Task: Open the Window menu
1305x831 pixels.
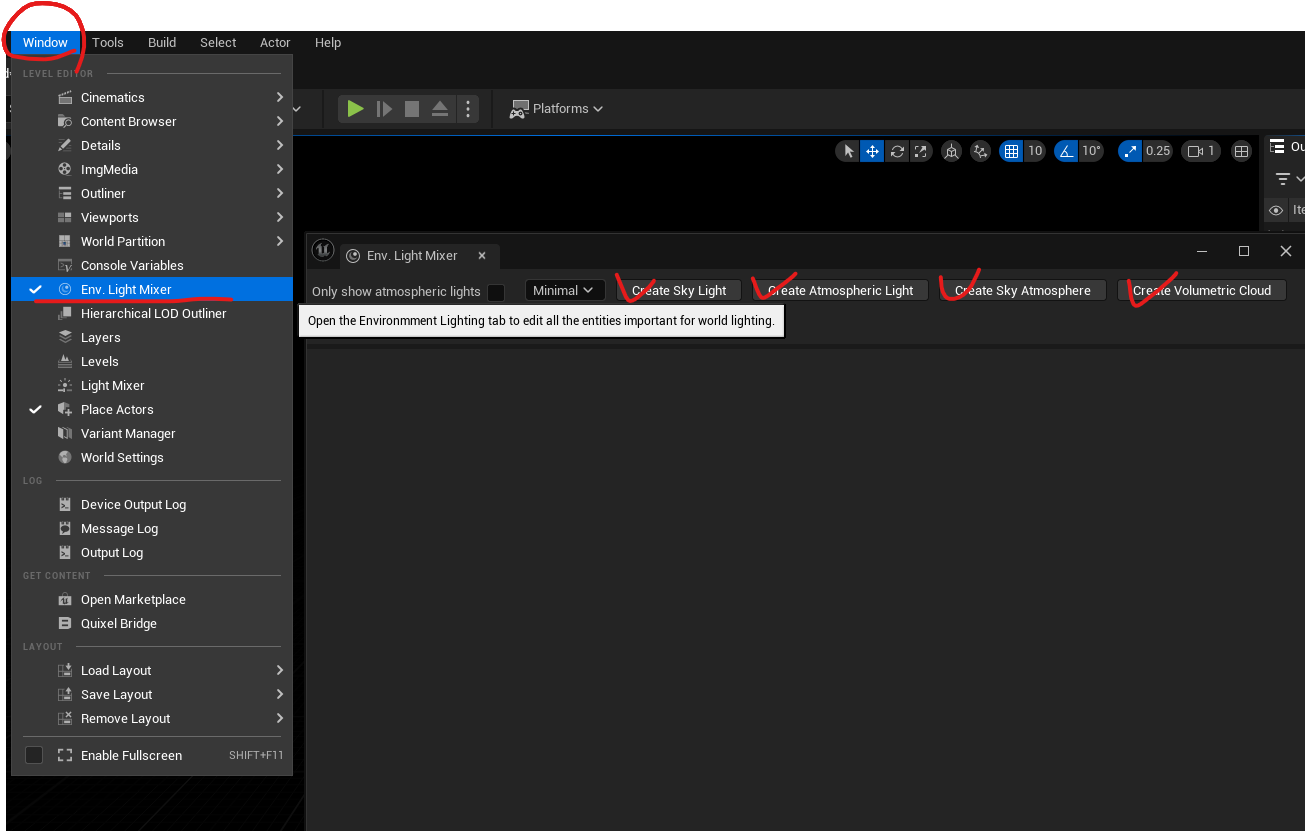Action: pyautogui.click(x=45, y=42)
